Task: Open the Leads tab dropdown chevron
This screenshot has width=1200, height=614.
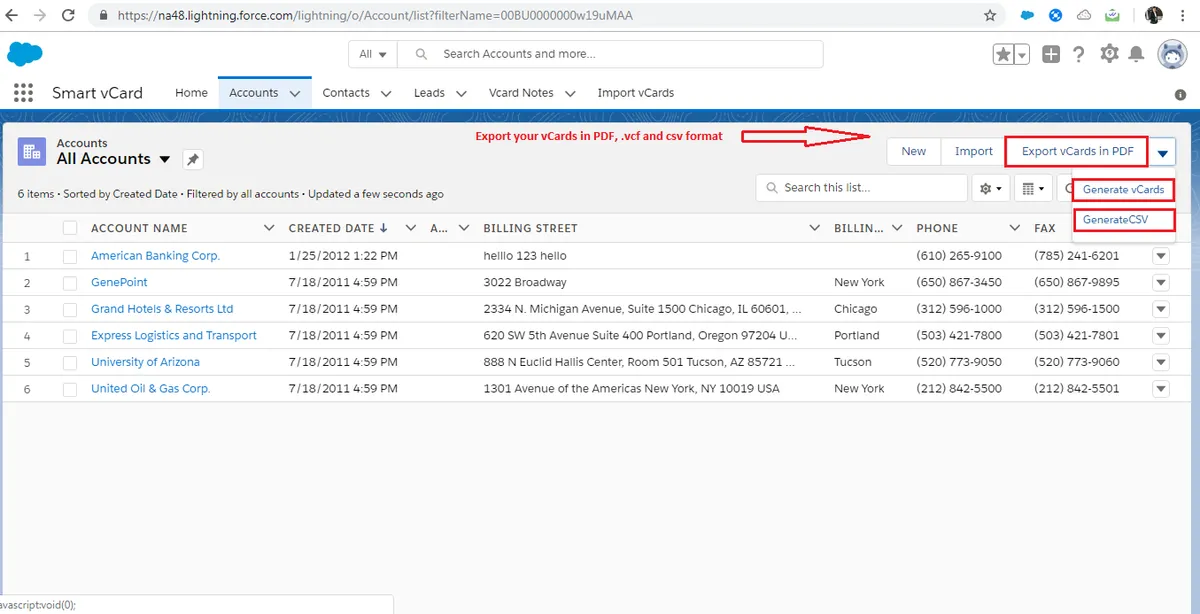Action: [x=461, y=93]
